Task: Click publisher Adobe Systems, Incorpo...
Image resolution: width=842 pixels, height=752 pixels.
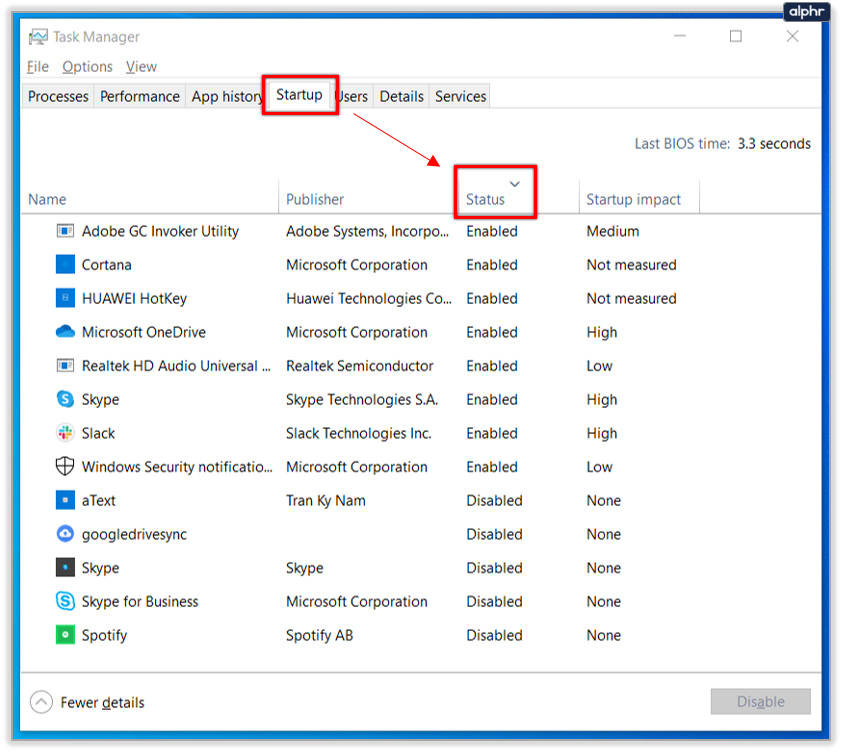Action: click(367, 231)
